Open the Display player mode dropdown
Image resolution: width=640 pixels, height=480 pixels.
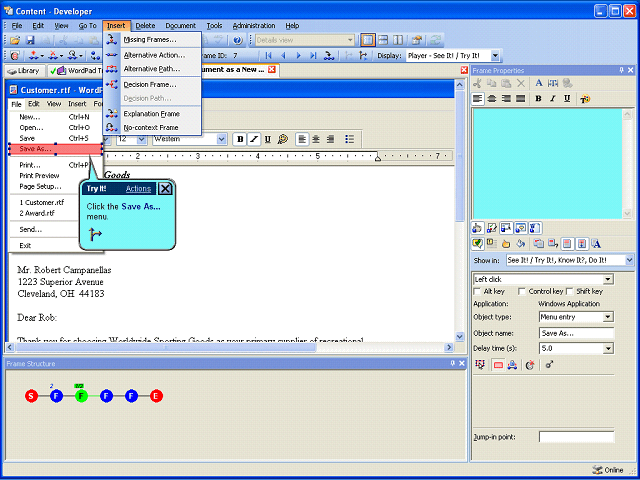coord(495,56)
